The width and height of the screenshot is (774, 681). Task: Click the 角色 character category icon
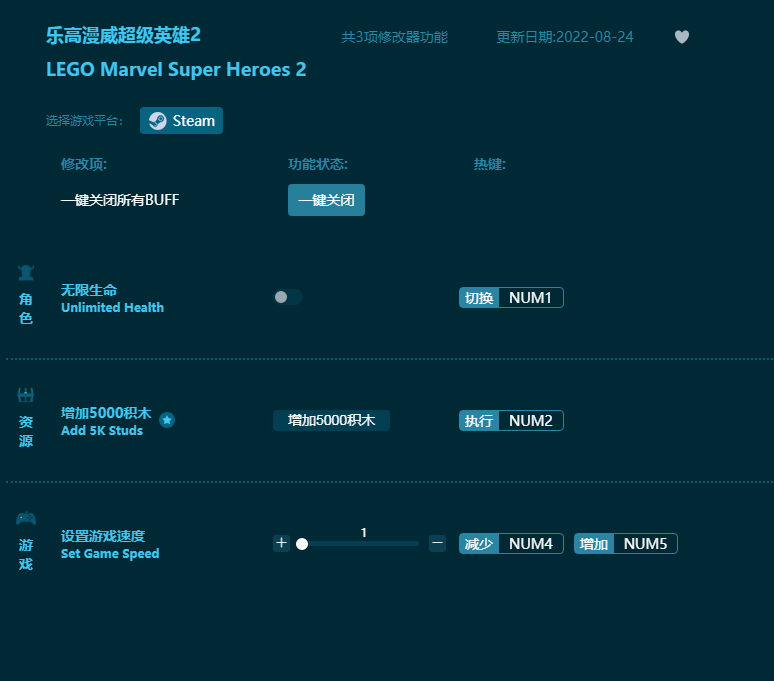point(26,272)
